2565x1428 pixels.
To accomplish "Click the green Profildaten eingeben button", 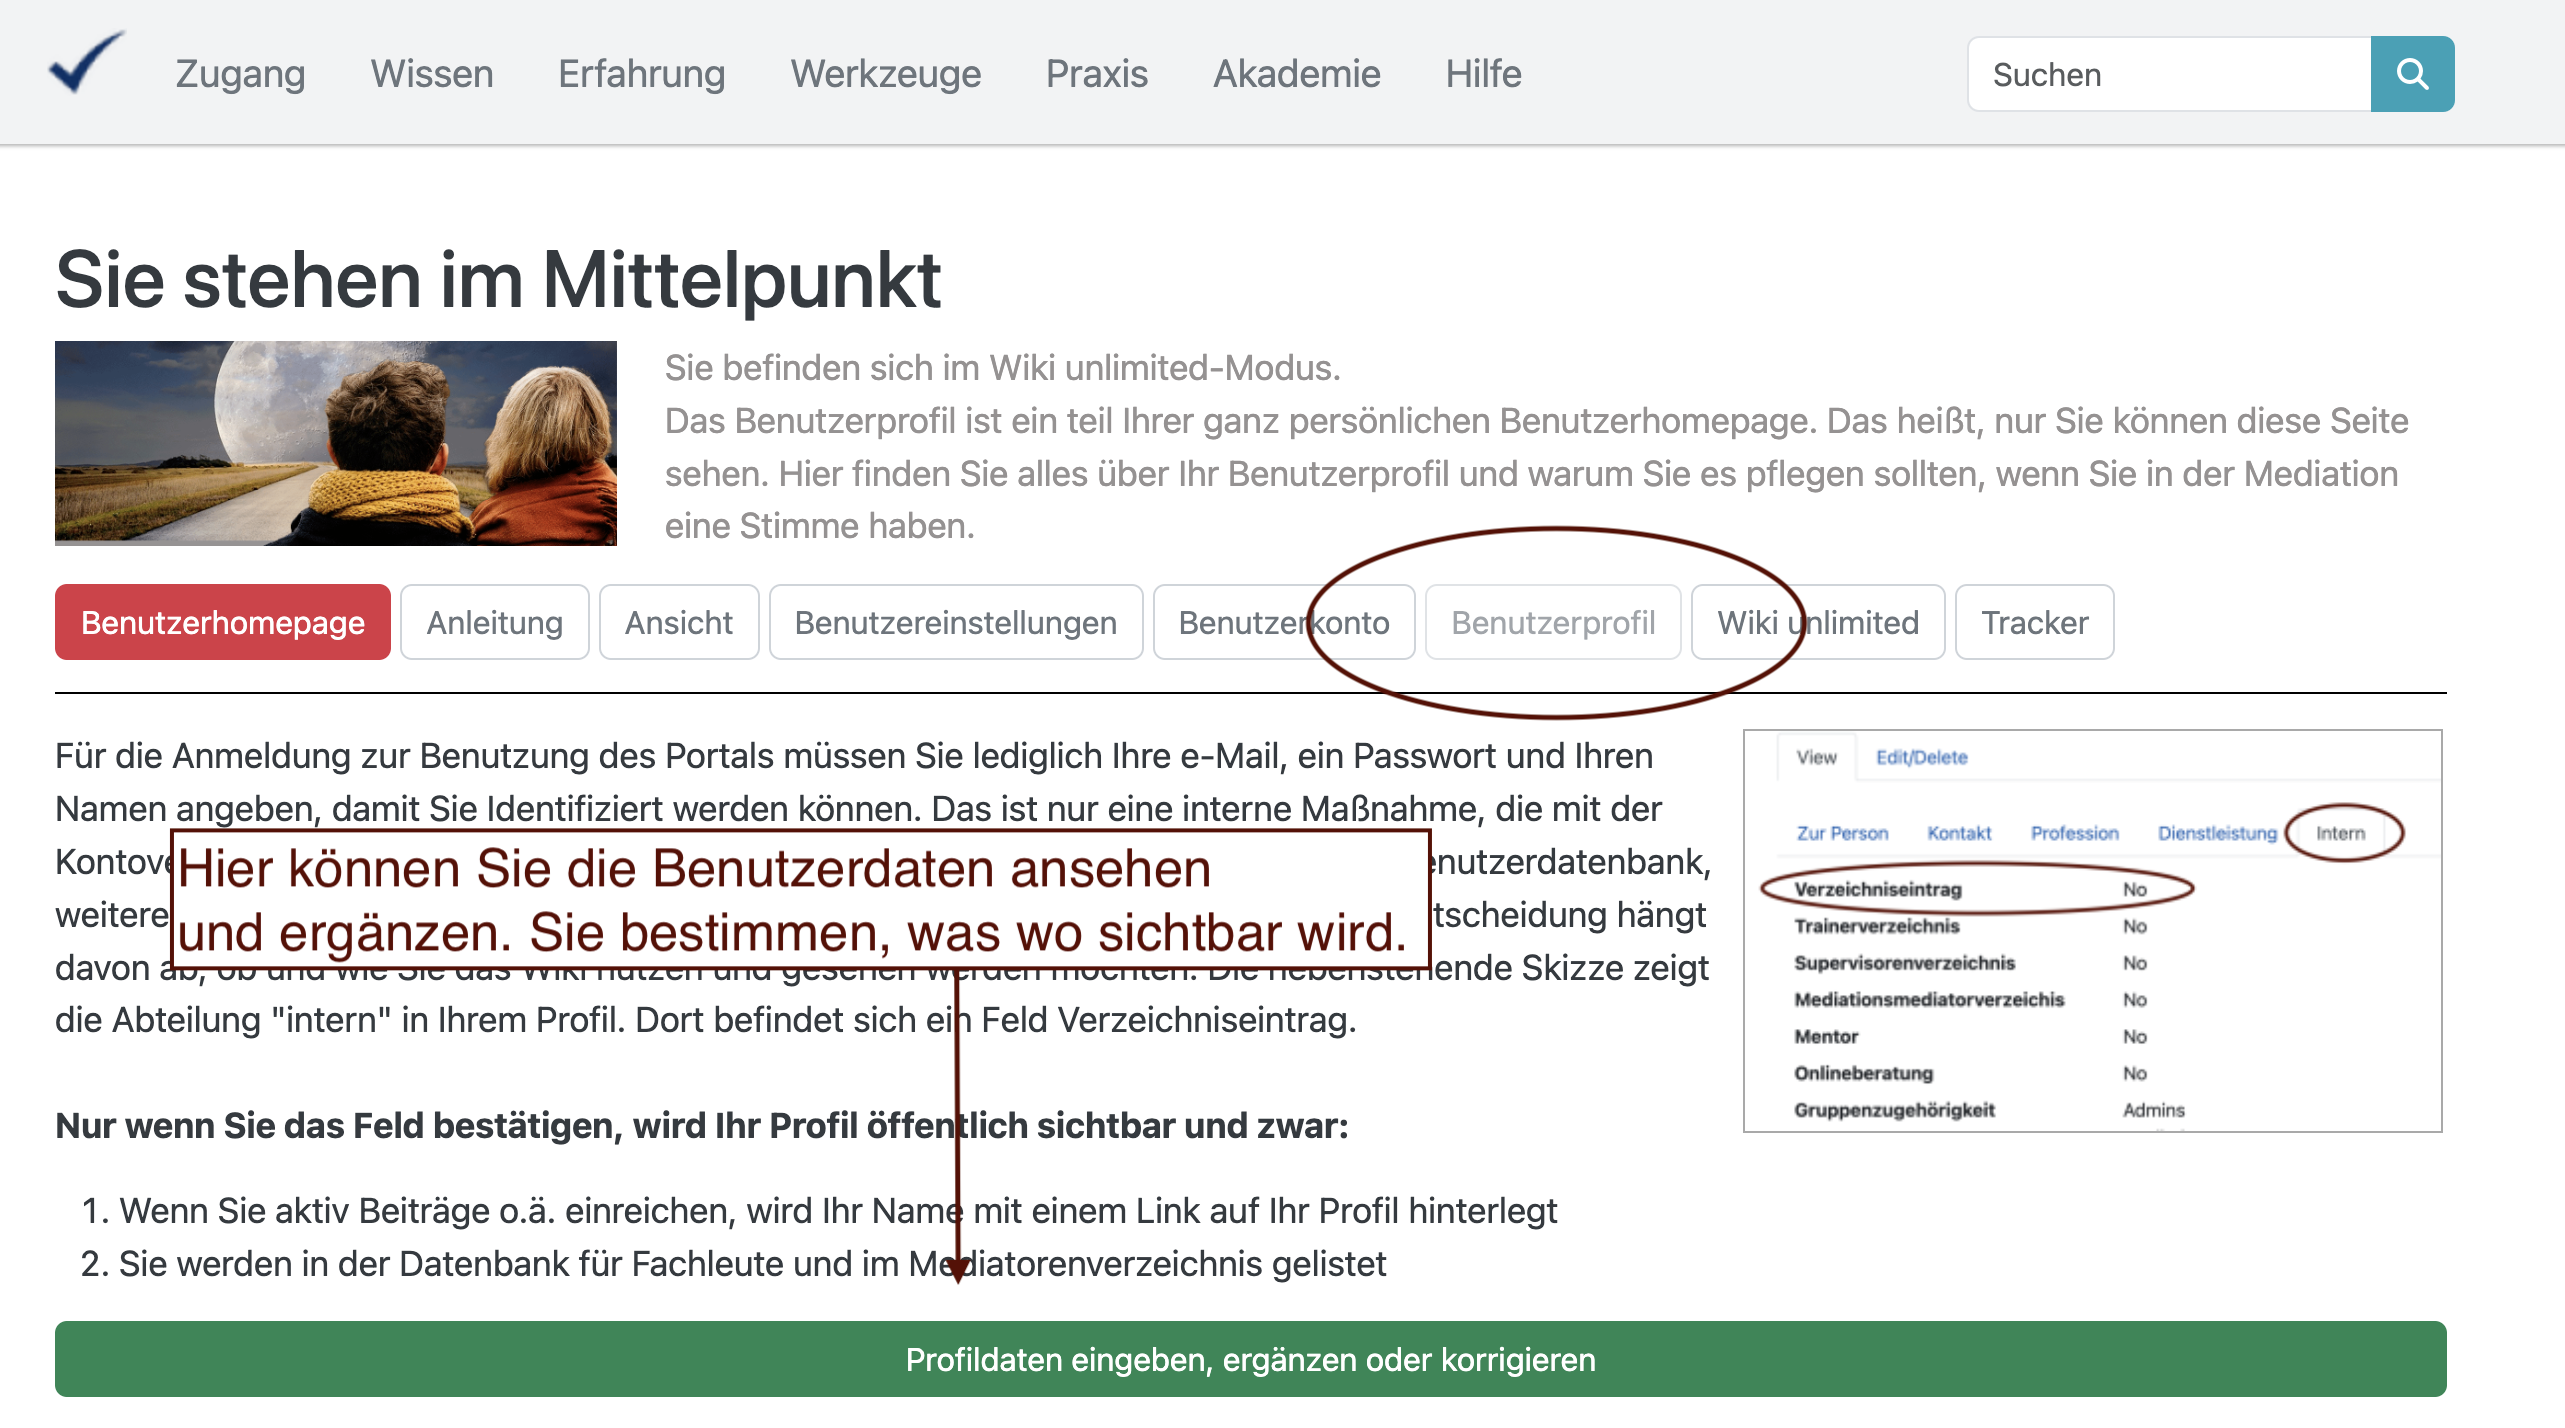I will 1250,1359.
